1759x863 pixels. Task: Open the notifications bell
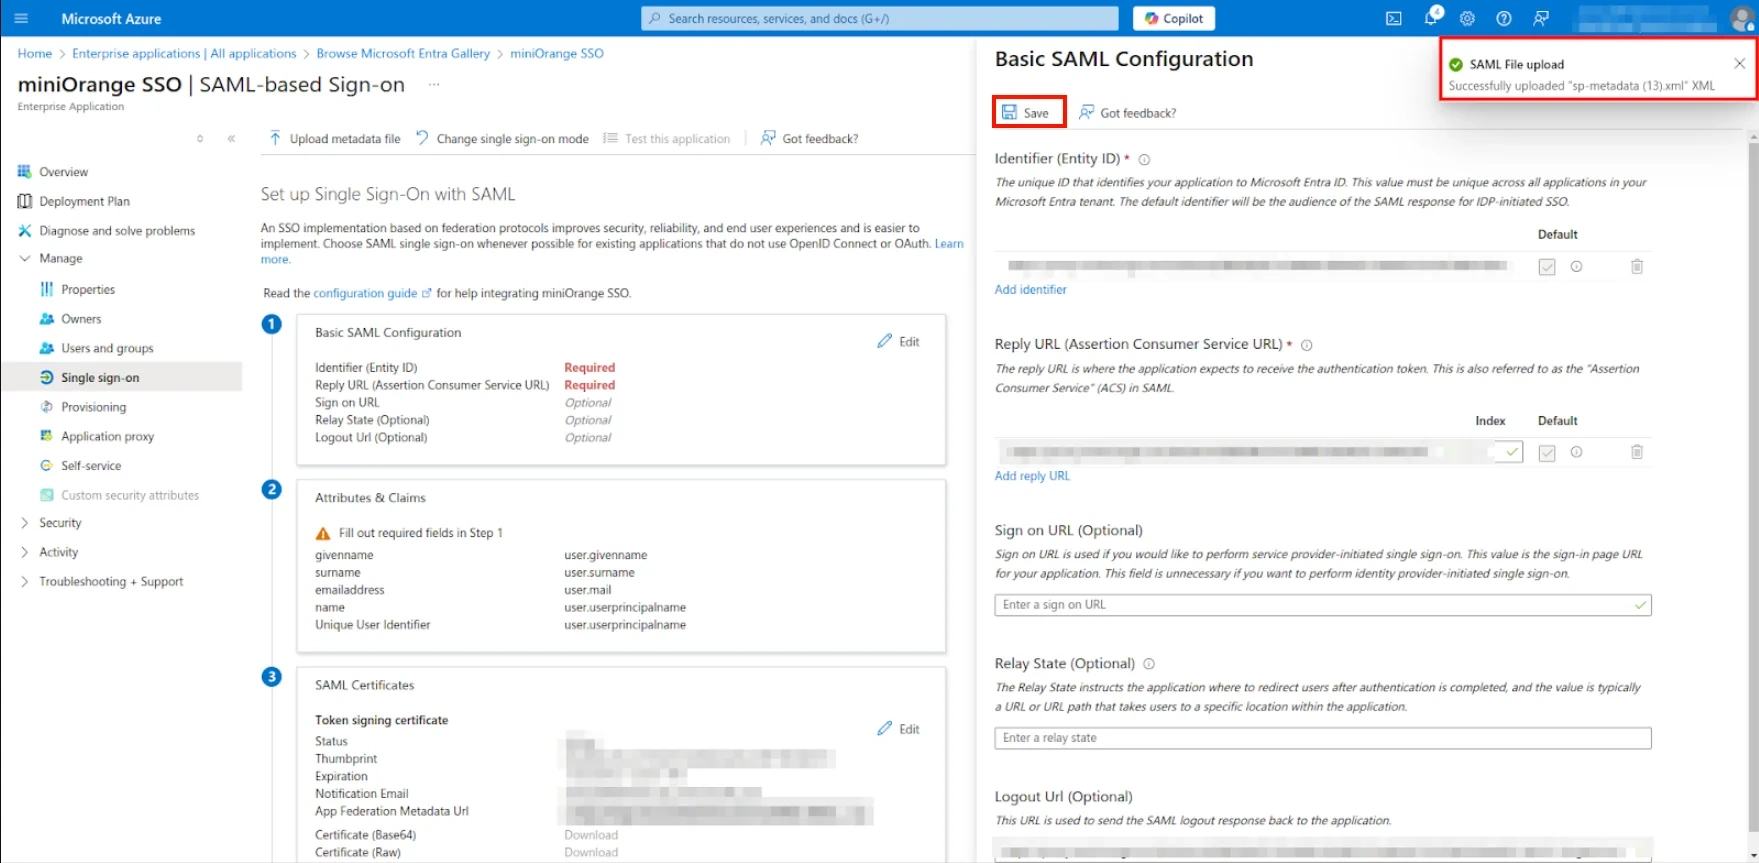1431,18
